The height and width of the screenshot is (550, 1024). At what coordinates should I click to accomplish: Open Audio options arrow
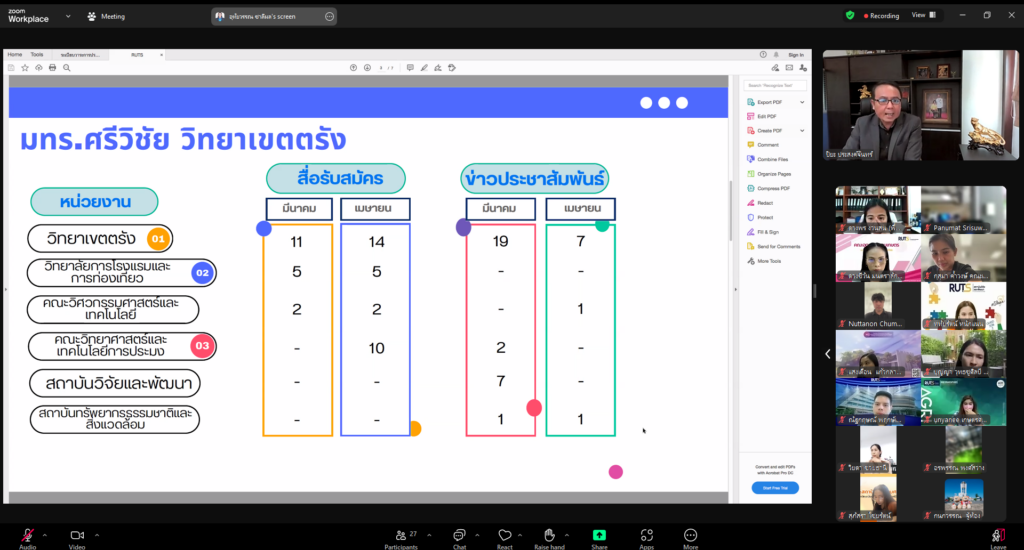click(x=44, y=535)
